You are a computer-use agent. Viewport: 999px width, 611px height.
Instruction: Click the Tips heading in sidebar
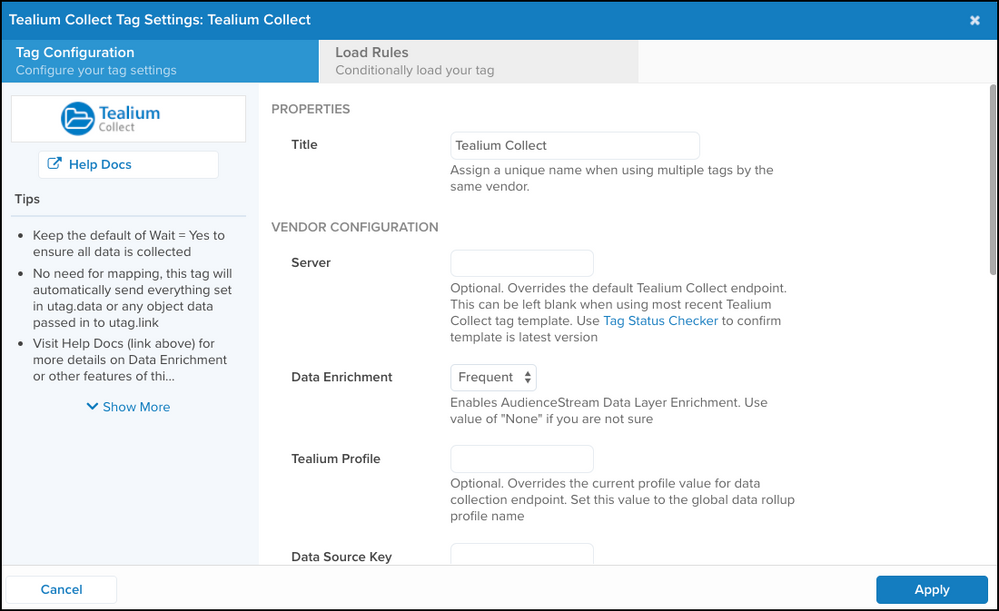coord(27,199)
